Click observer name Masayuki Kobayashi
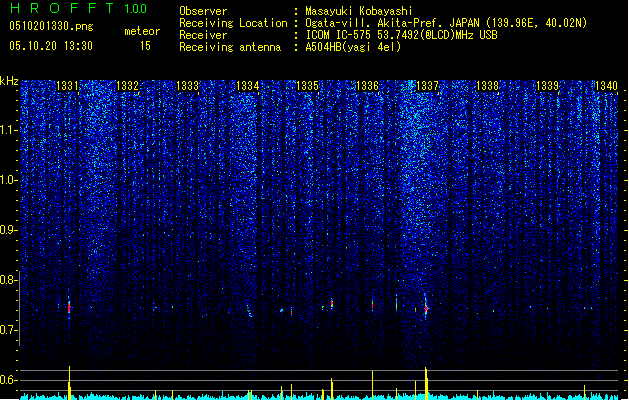This screenshot has height=400, width=629. tap(359, 11)
